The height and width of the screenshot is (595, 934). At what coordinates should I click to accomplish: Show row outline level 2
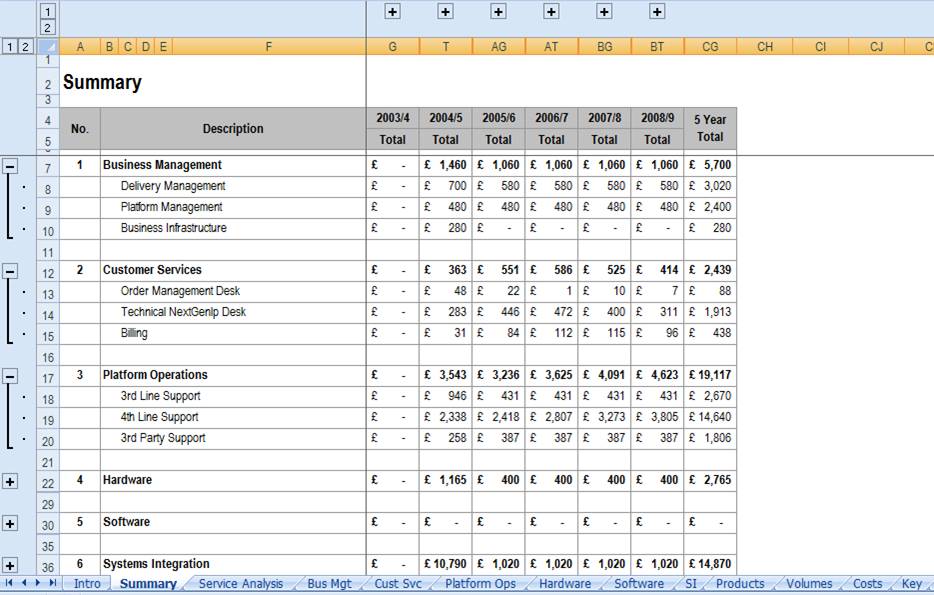point(24,46)
